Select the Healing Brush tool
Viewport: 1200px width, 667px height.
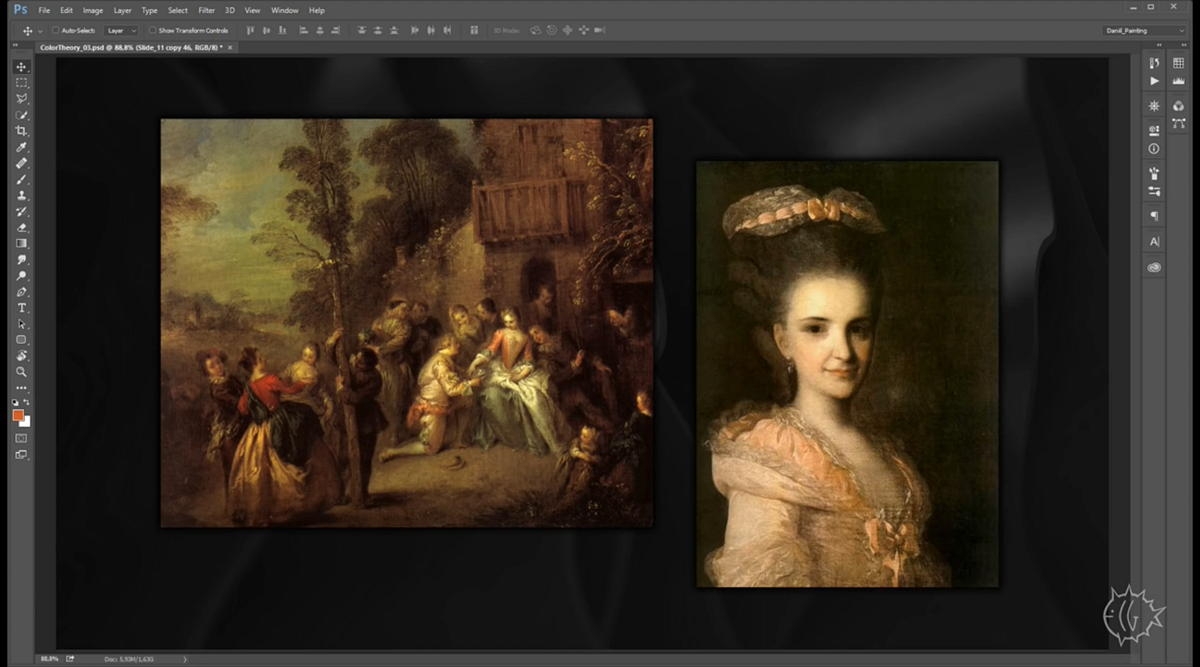coord(21,163)
